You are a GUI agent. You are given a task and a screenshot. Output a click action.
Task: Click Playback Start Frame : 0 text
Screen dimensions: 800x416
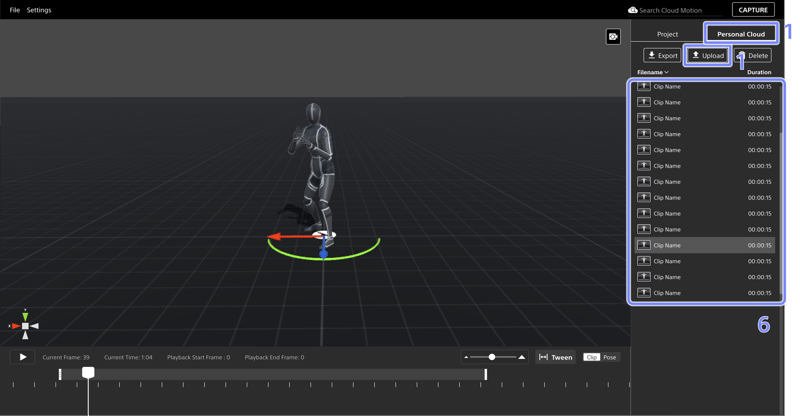(x=198, y=357)
